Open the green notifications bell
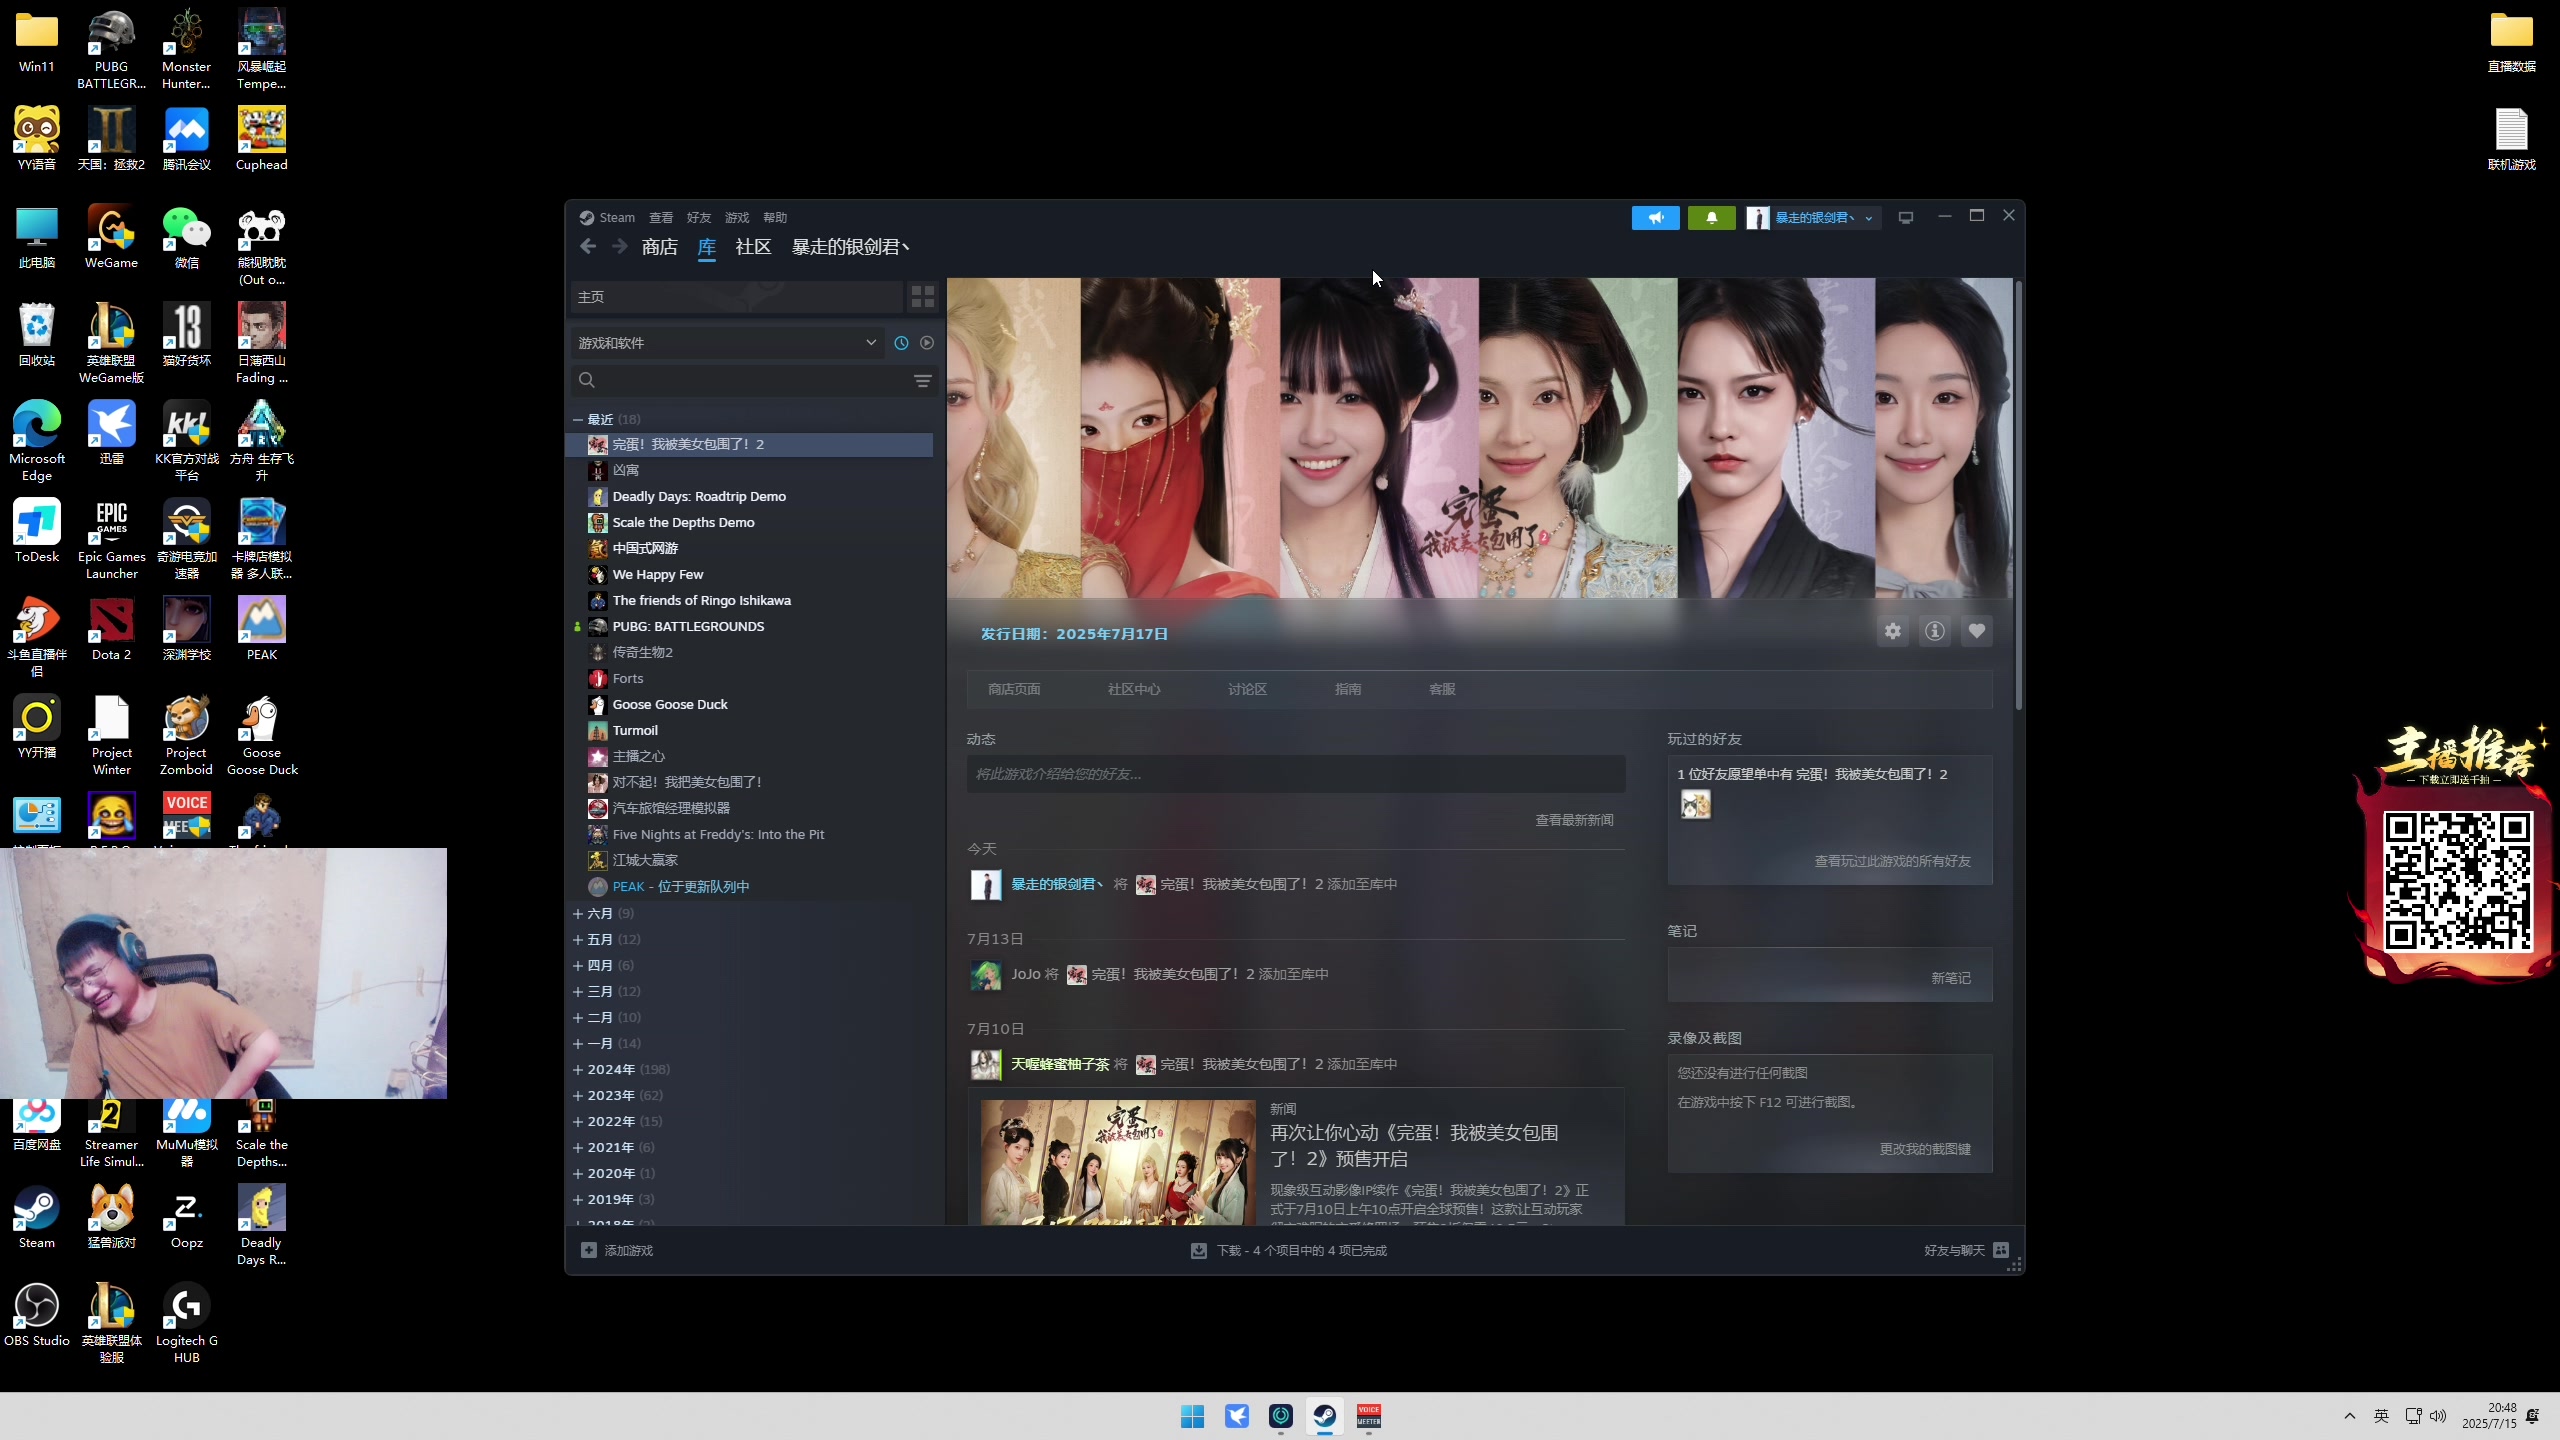The height and width of the screenshot is (1440, 2560). [1712, 217]
